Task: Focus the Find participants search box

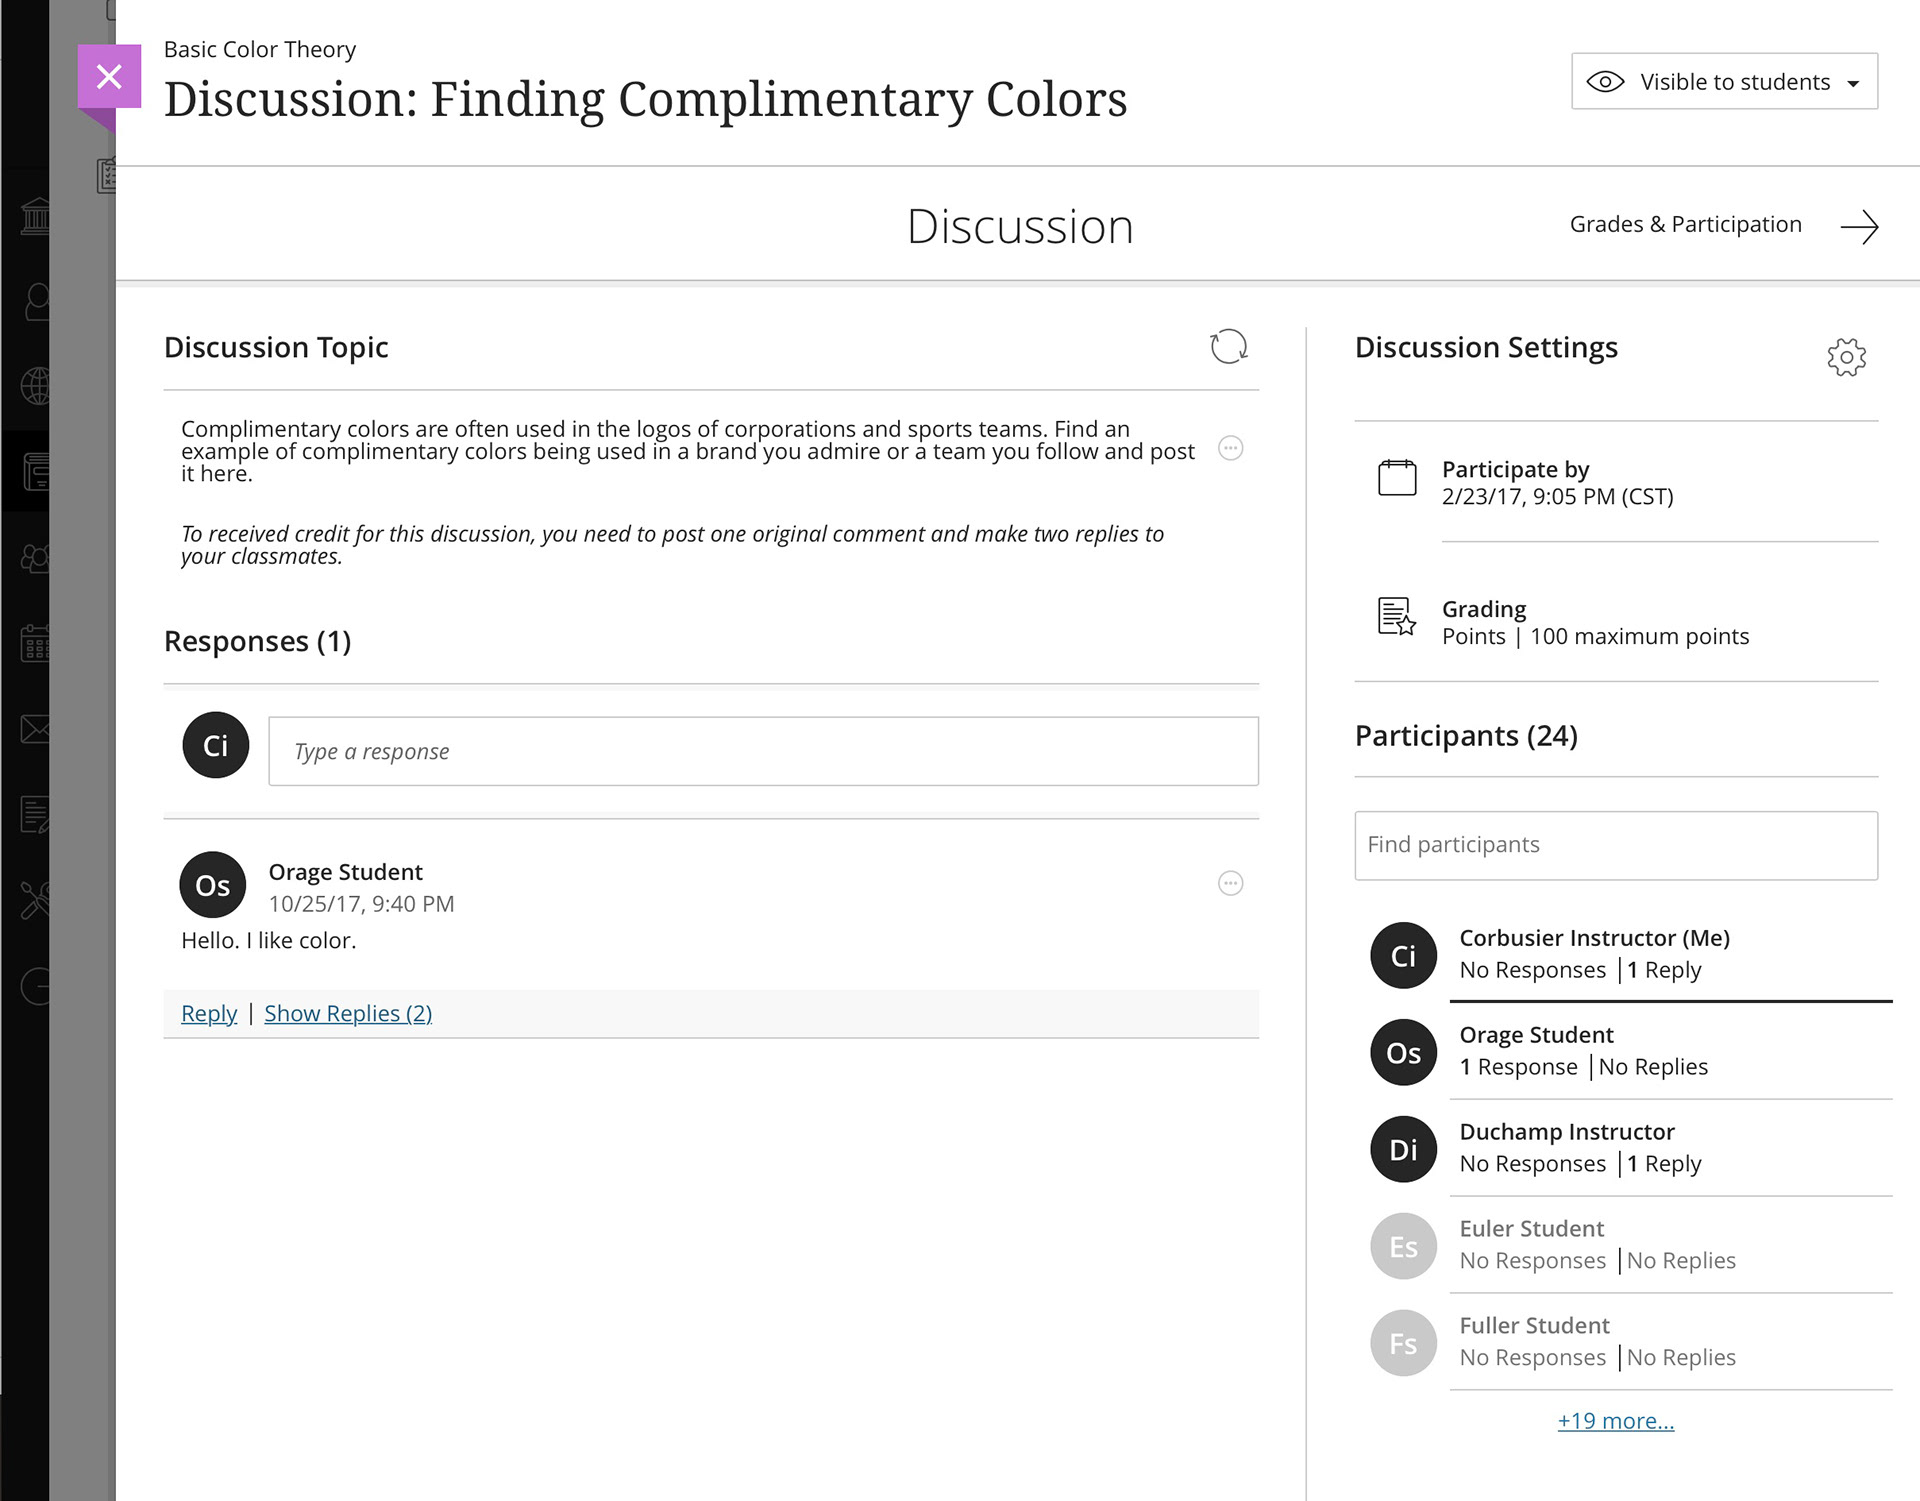Action: tap(1616, 845)
